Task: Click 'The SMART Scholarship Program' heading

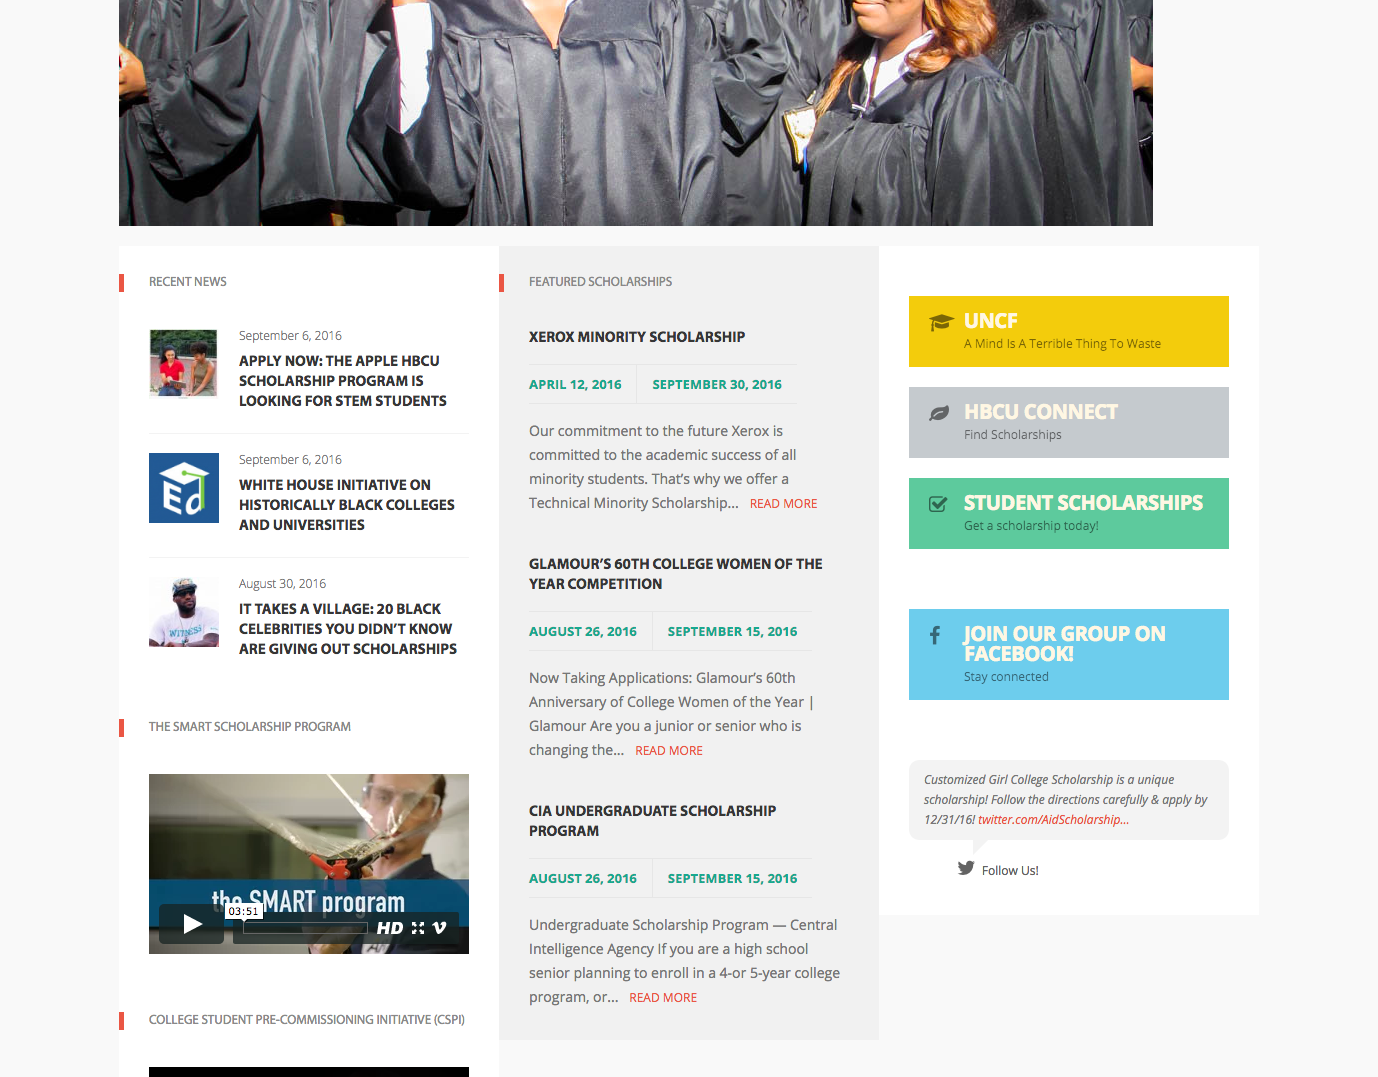Action: [x=250, y=727]
